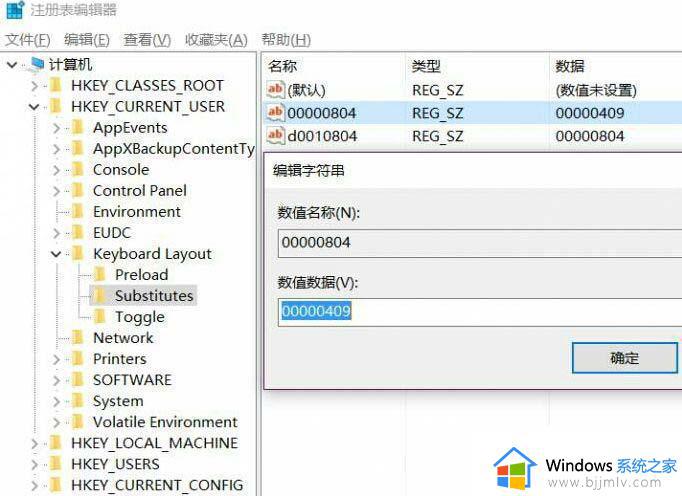The height and width of the screenshot is (496, 682).
Task: Select the AppXBackupContentTy key label
Action: [x=174, y=149]
